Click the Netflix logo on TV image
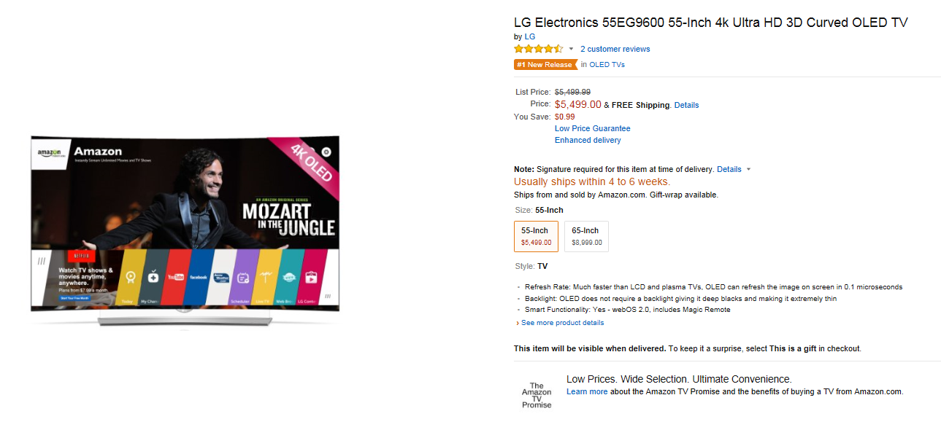941x438 pixels. [80, 256]
